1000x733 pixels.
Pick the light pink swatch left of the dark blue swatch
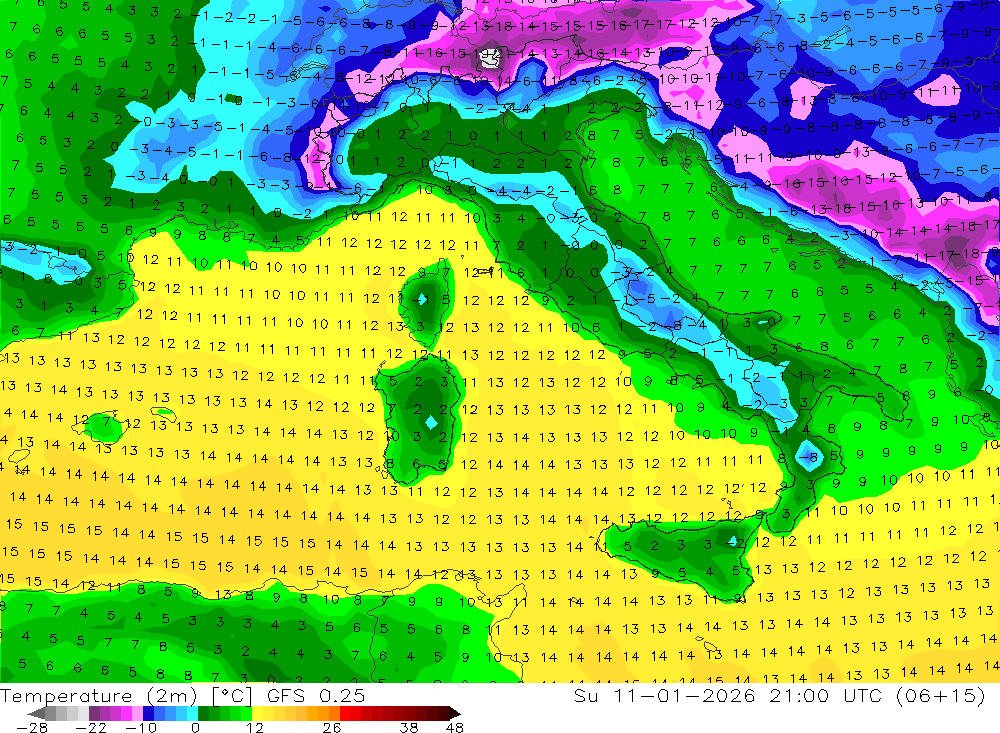pyautogui.click(x=137, y=713)
